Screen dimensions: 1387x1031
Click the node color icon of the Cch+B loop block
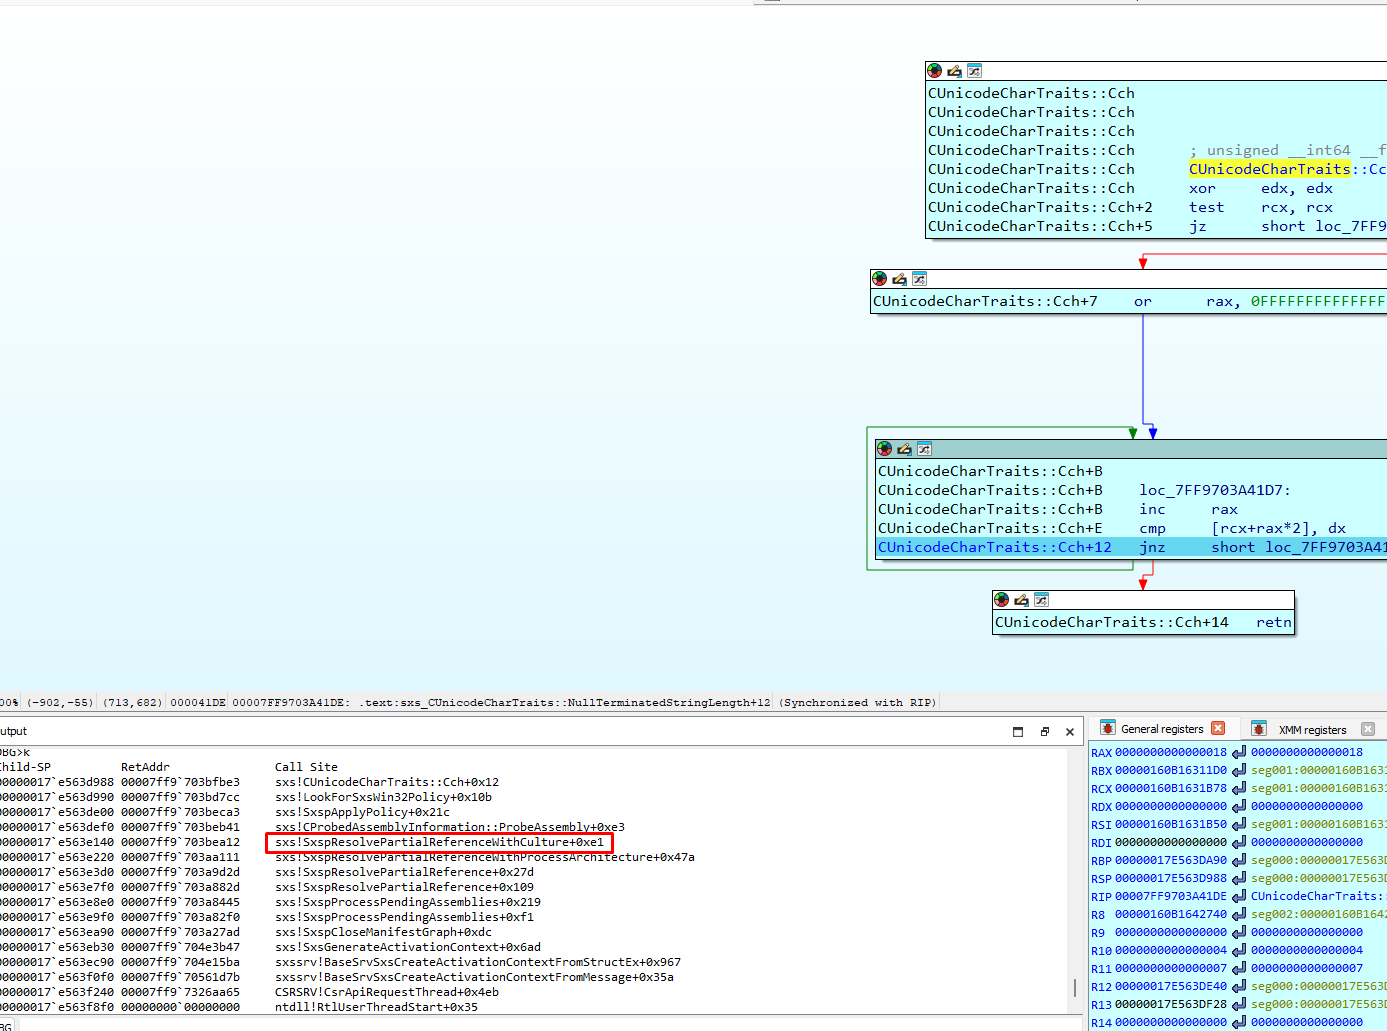884,449
